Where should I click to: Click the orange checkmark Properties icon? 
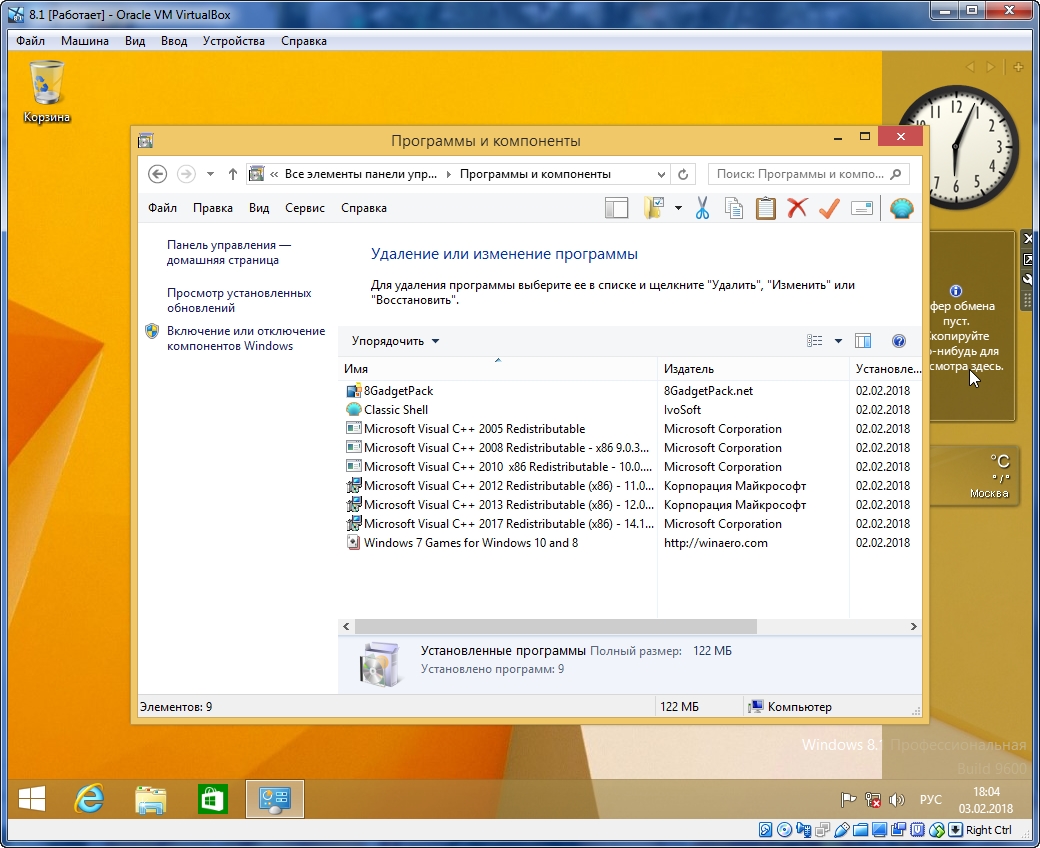(829, 208)
